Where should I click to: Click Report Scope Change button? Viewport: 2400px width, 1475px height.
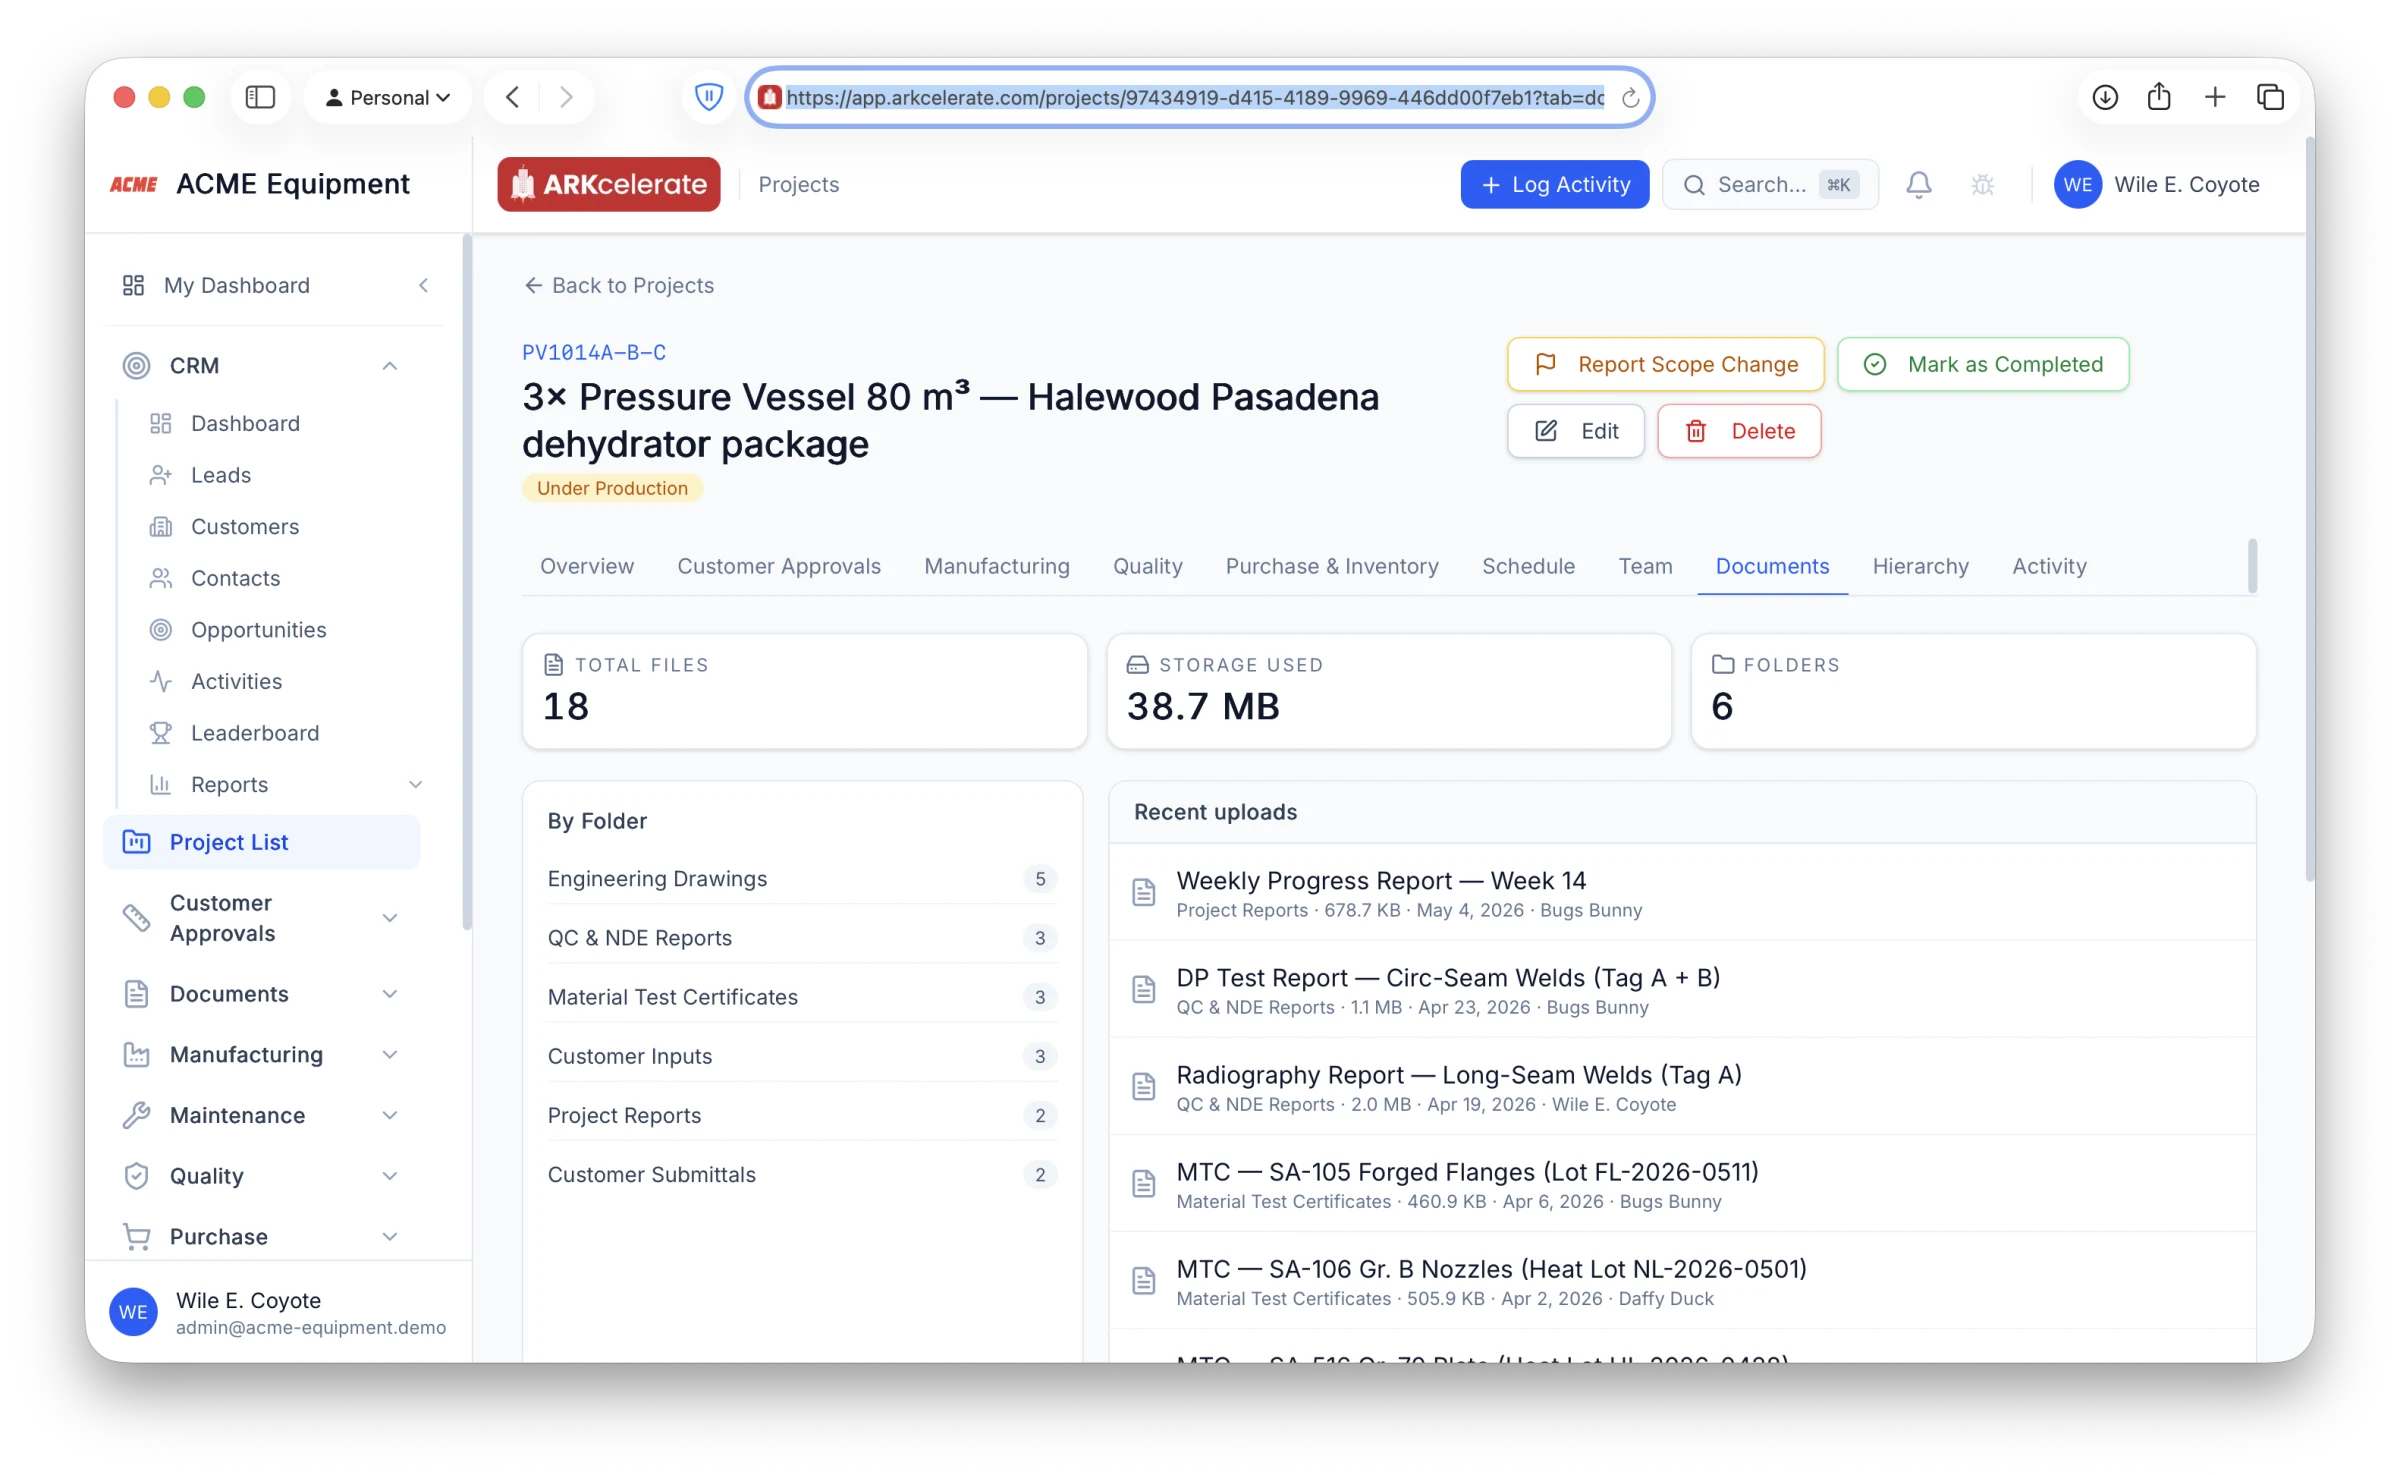coord(1666,365)
